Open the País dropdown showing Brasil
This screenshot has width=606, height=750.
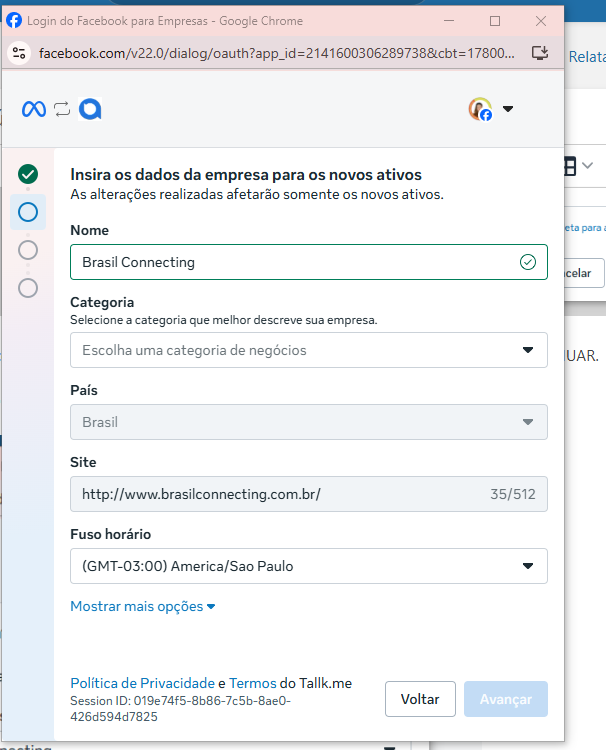point(309,422)
